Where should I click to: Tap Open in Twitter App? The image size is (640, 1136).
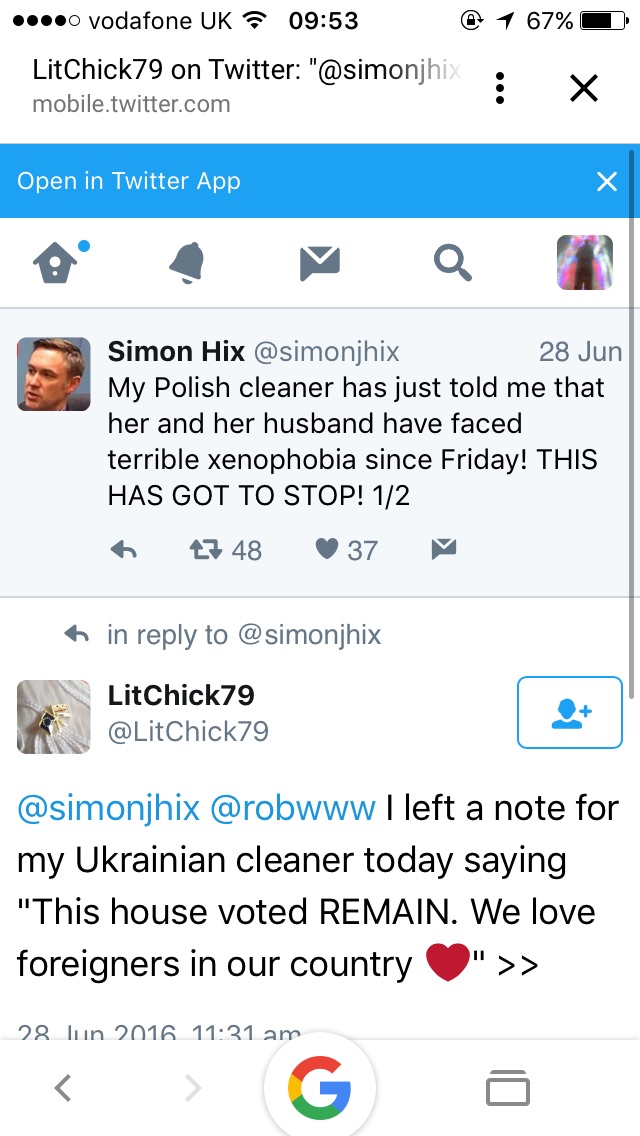point(129,181)
